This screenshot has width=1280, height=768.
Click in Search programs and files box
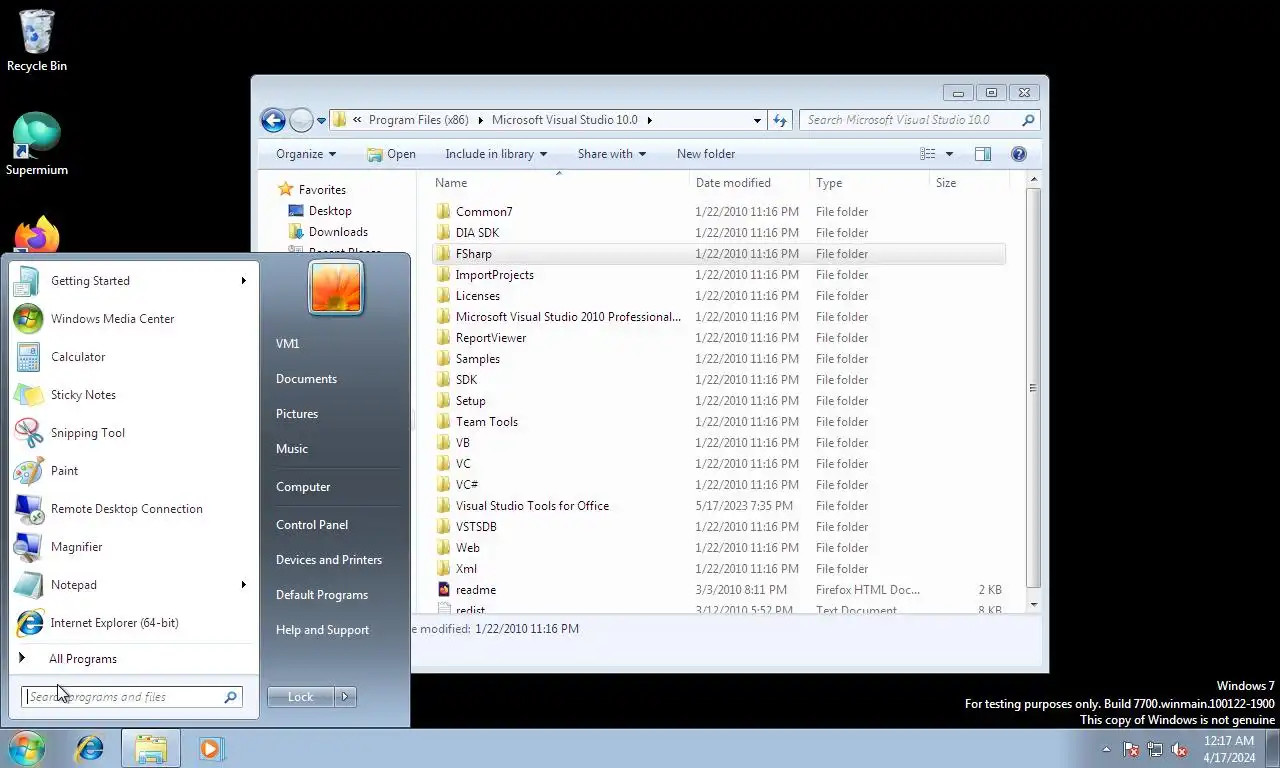132,697
